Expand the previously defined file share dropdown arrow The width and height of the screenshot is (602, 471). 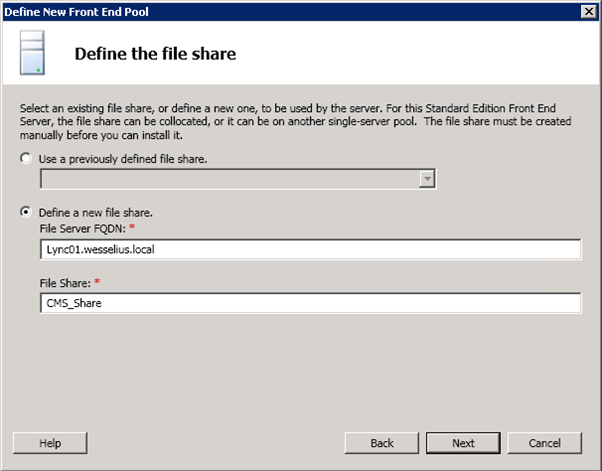(428, 178)
